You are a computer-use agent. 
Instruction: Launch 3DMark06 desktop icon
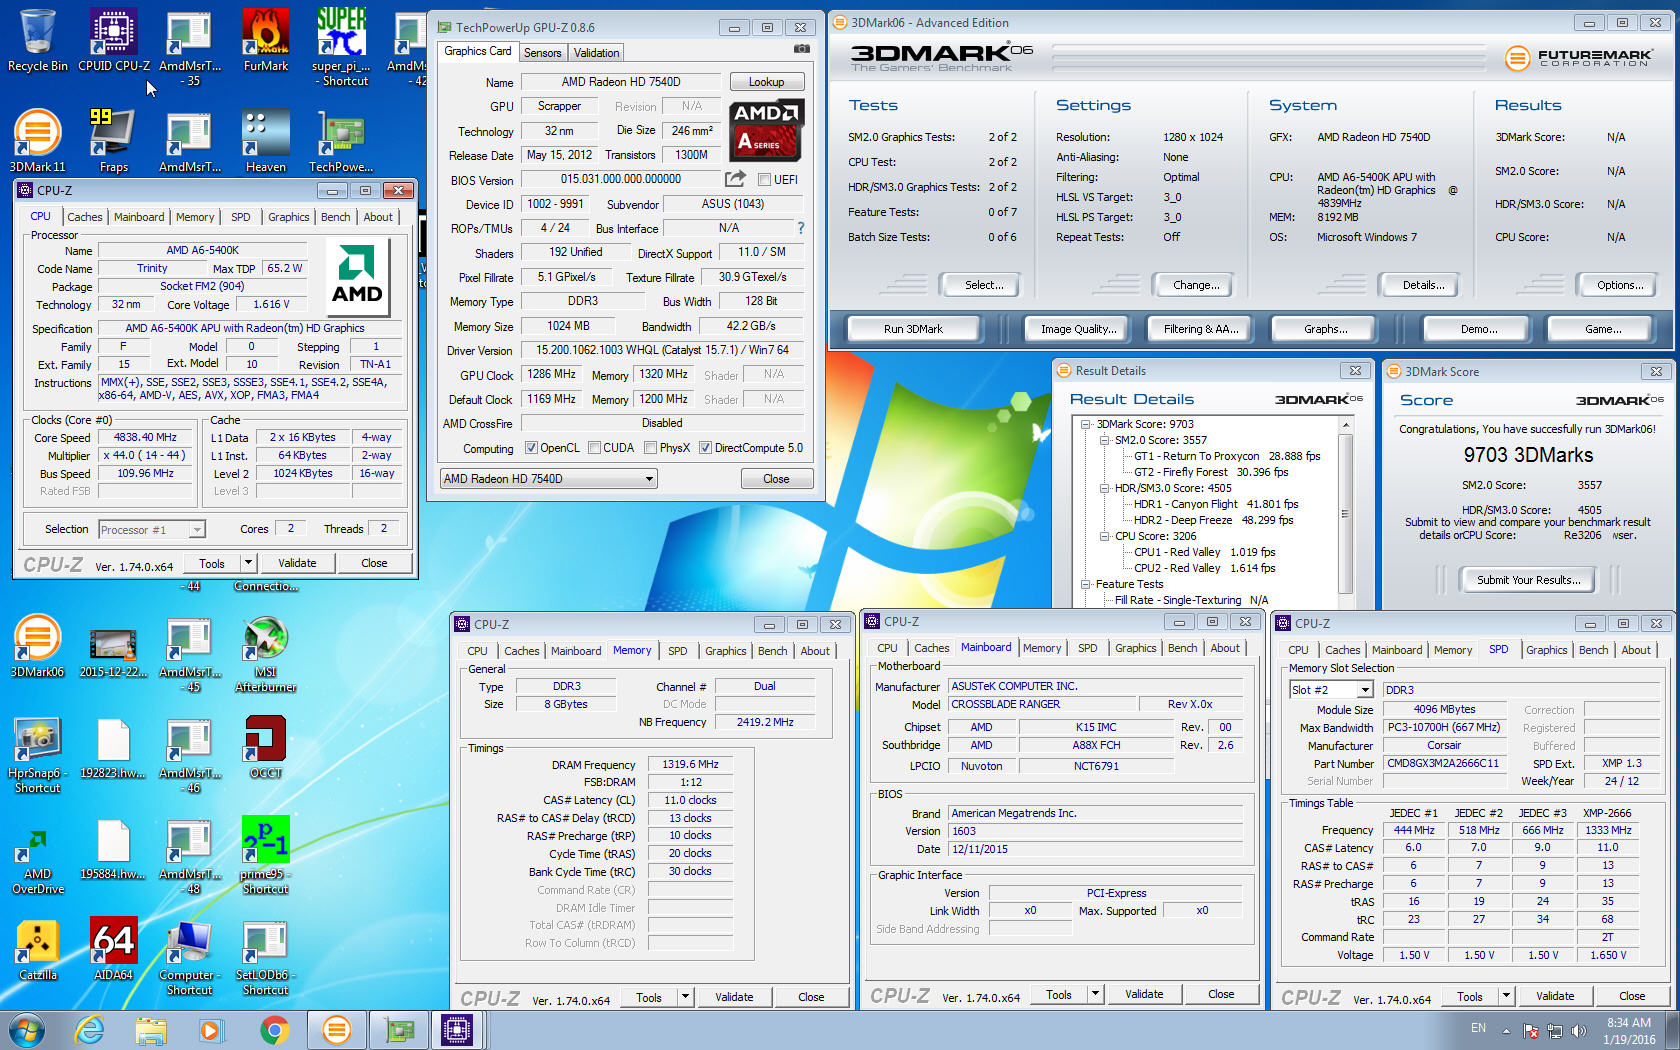[38, 647]
